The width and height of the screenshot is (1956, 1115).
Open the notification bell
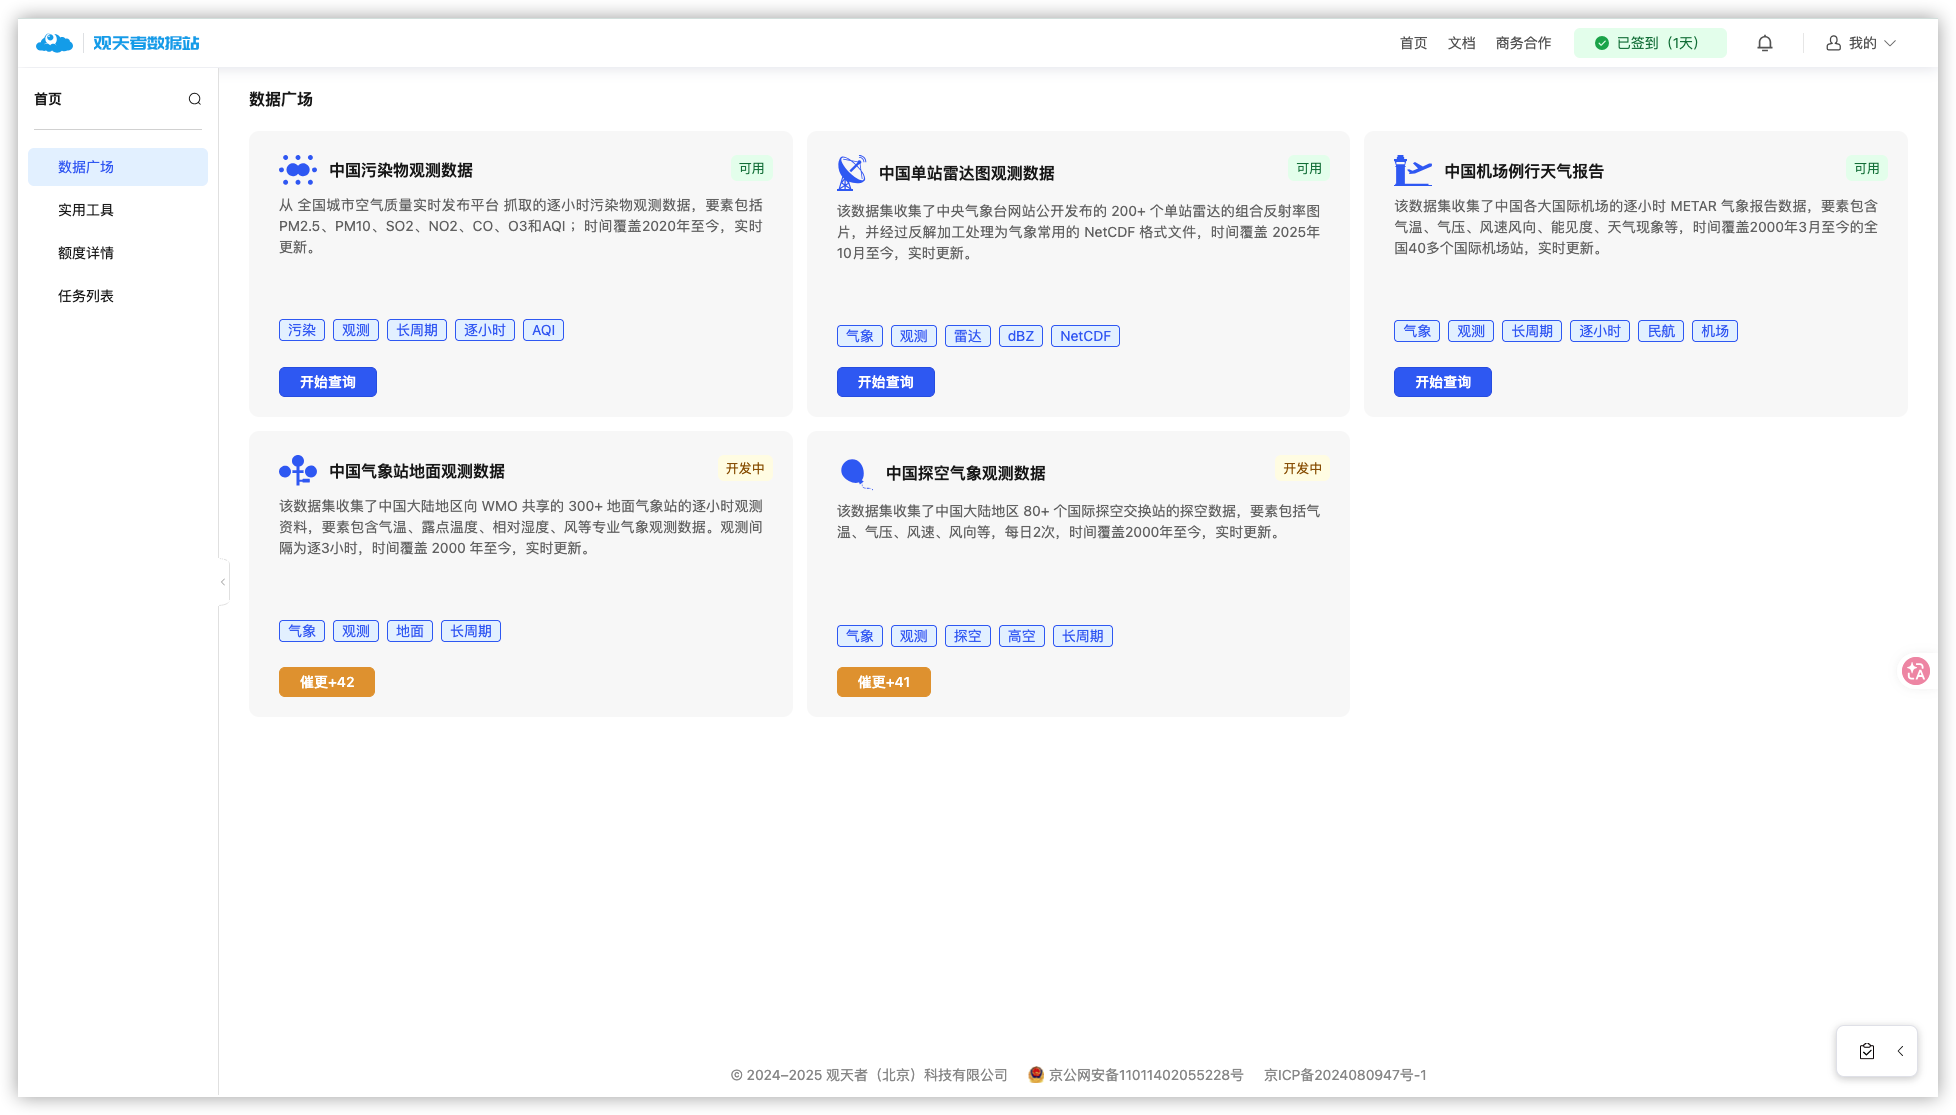(x=1764, y=42)
